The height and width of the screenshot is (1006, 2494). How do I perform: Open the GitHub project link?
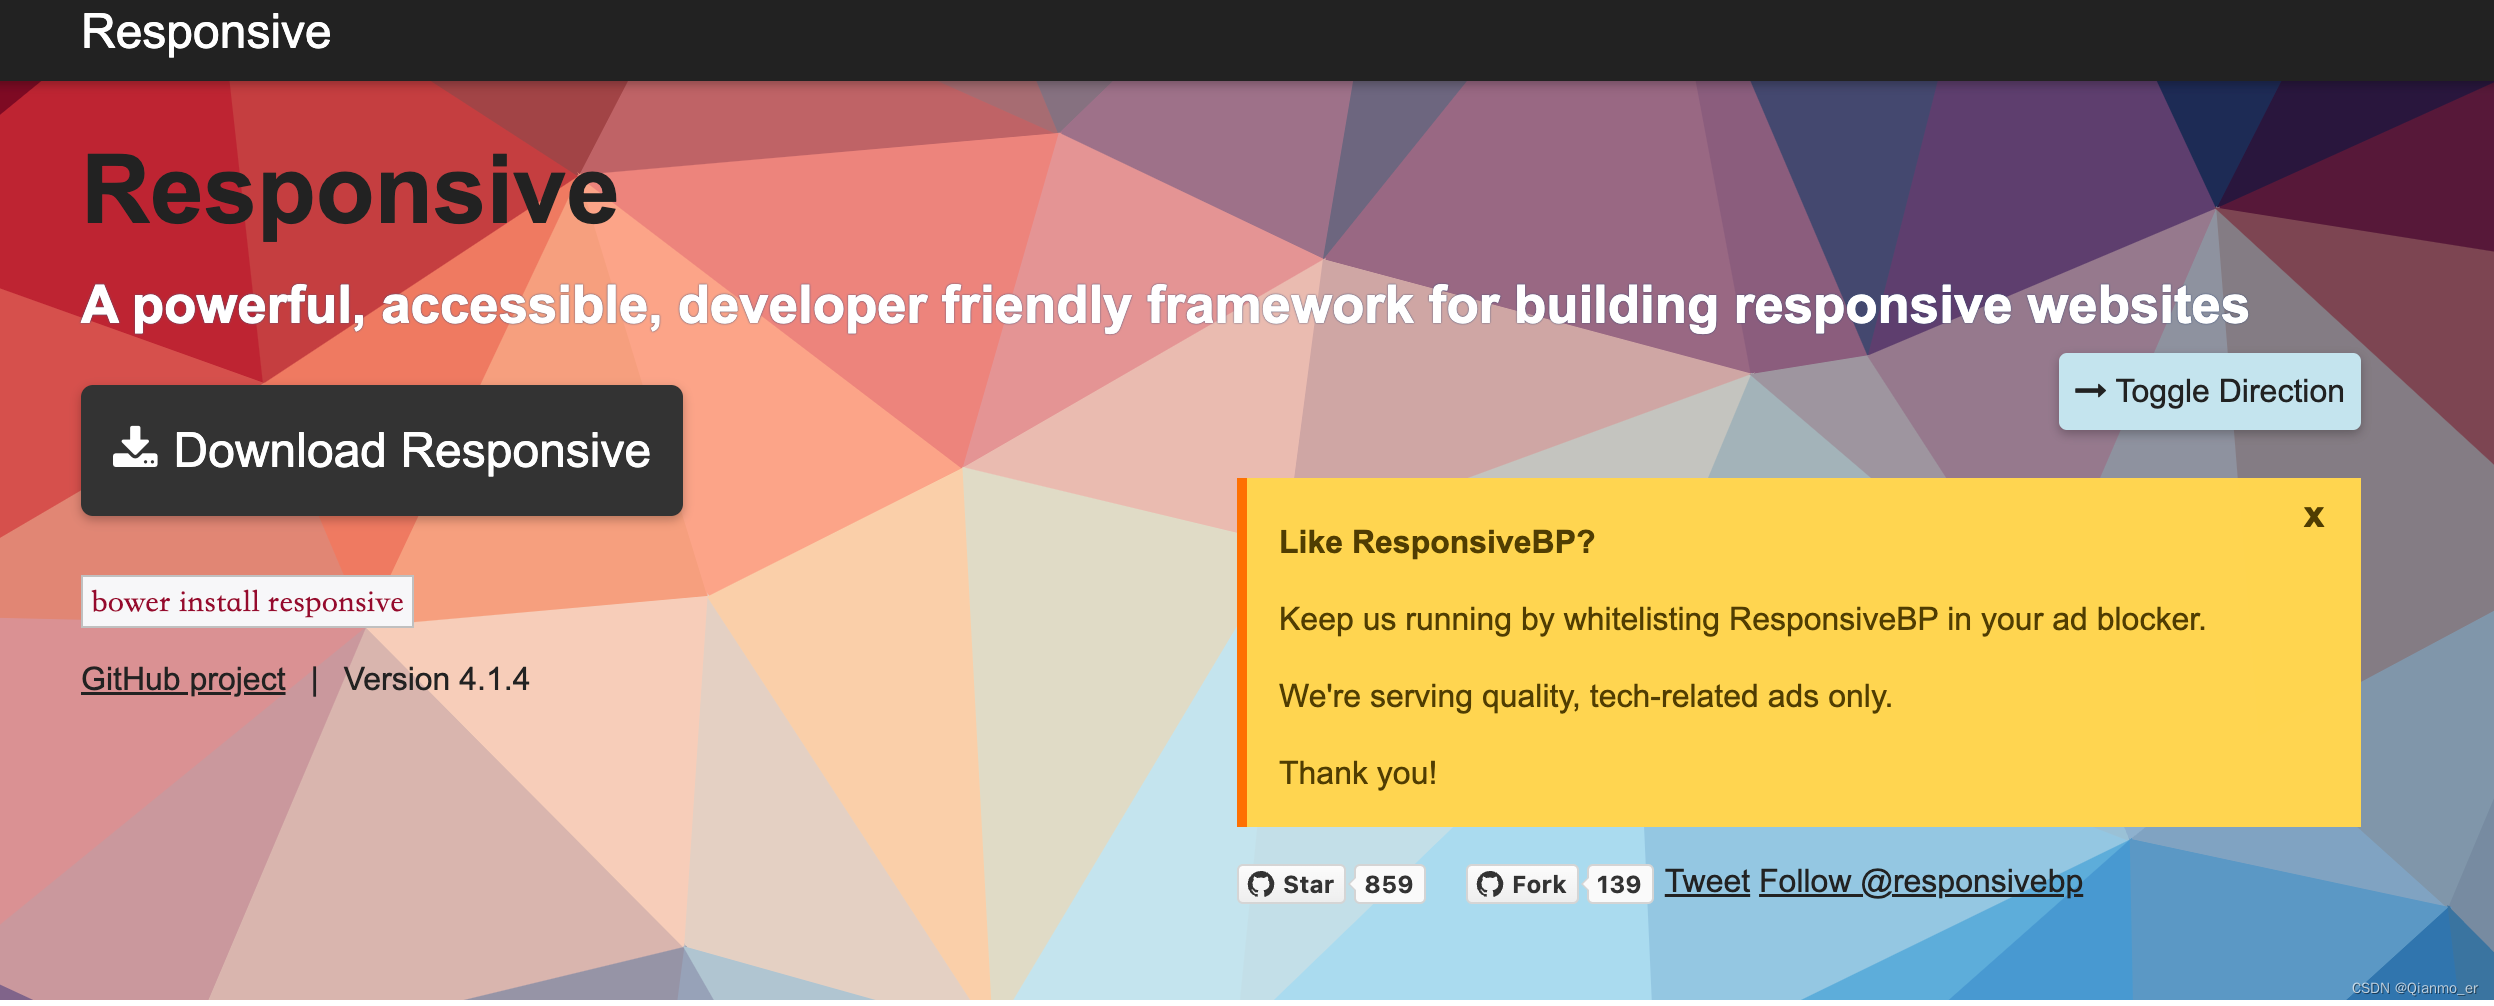click(183, 680)
